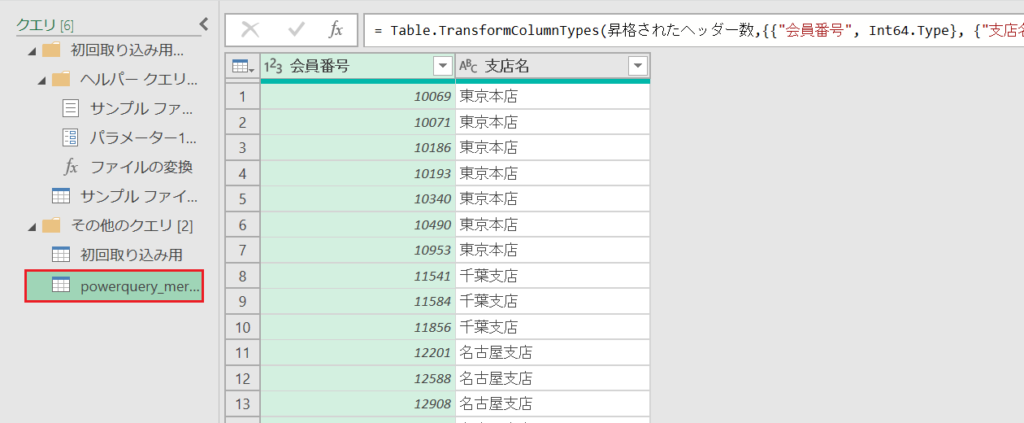The width and height of the screenshot is (1024, 423).
Task: Select the サンプル ファ... query with document icon
Action: pyautogui.click(x=128, y=108)
